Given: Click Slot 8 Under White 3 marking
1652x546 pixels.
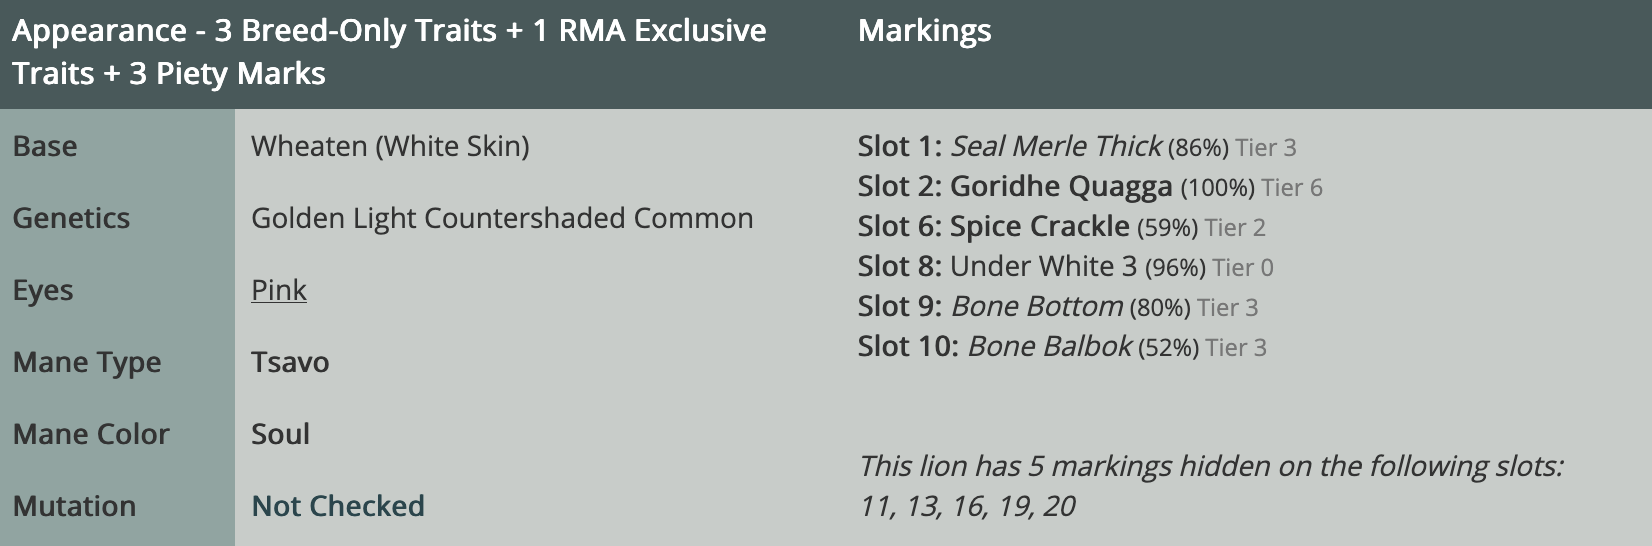Looking at the screenshot, I should pyautogui.click(x=1043, y=267).
